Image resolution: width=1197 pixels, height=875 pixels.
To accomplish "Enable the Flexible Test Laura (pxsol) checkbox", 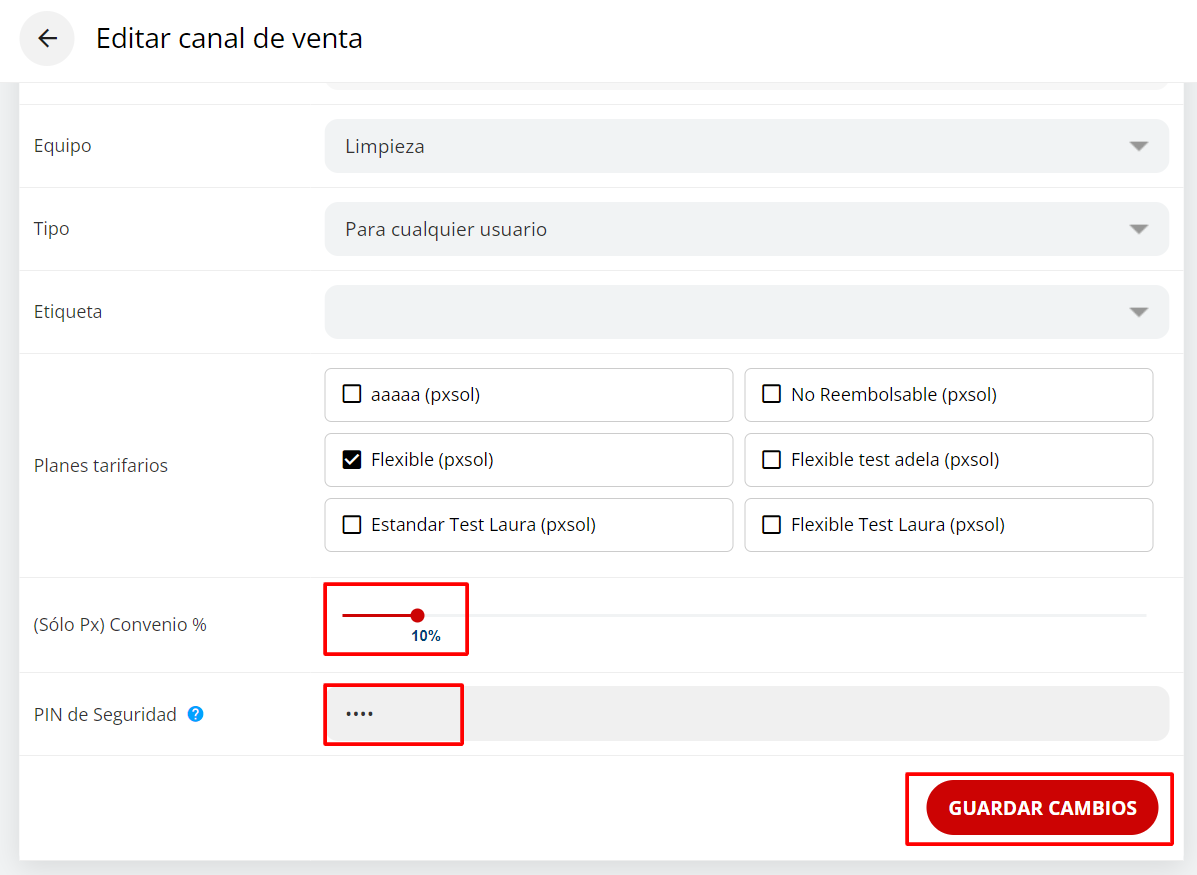I will coord(772,525).
